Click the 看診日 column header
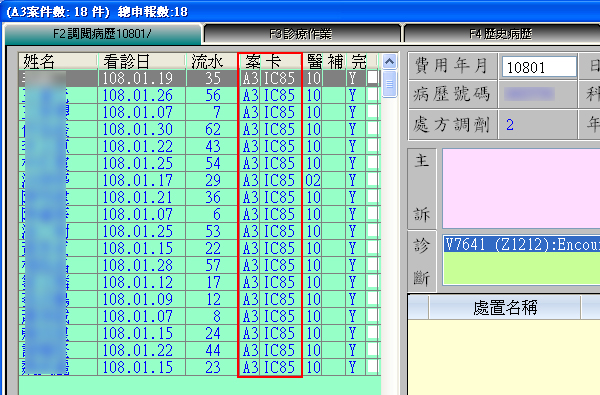The image size is (600, 395). (142, 61)
